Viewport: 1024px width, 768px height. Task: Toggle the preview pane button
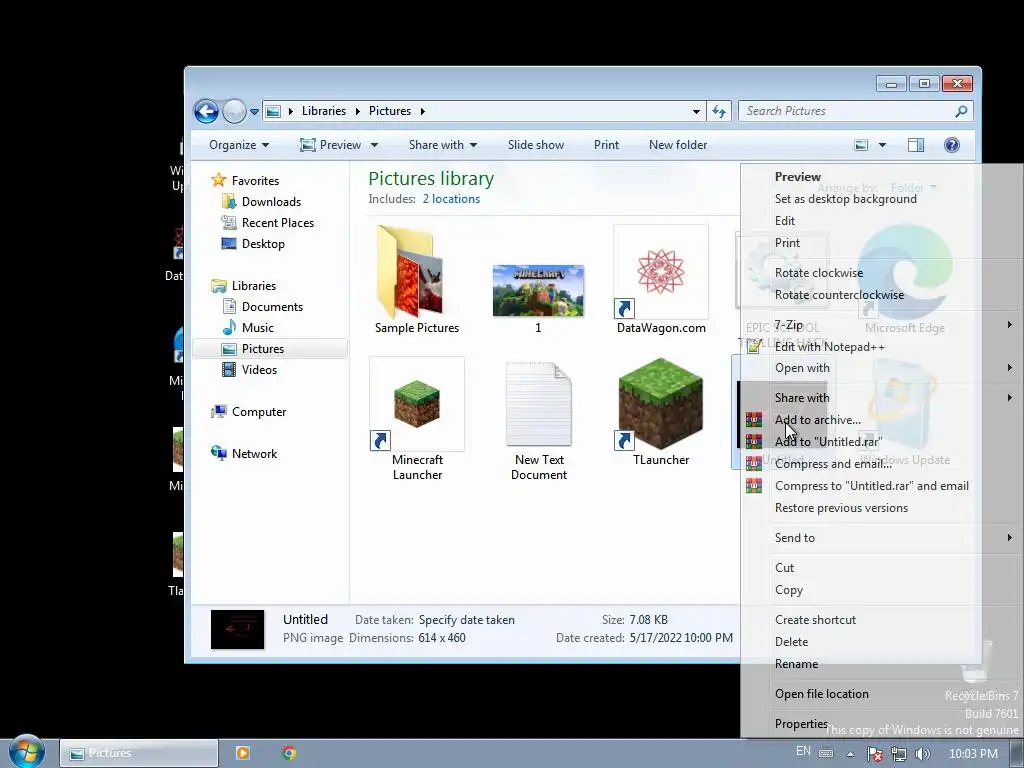[x=916, y=145]
